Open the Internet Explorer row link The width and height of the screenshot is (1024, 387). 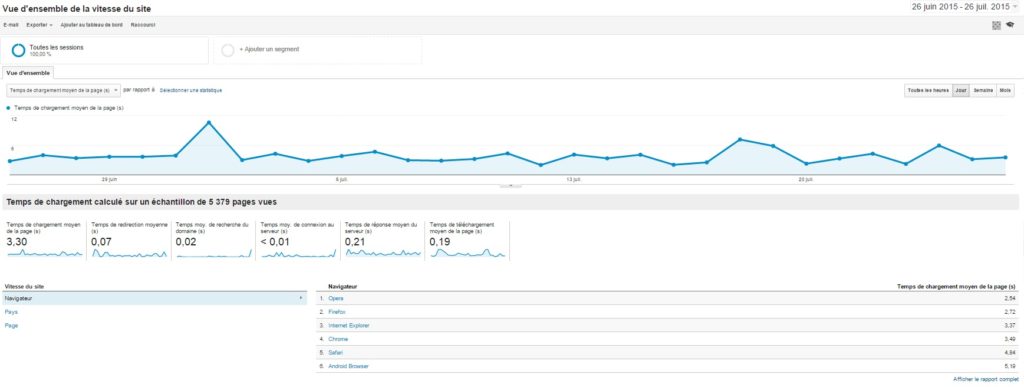tap(349, 325)
